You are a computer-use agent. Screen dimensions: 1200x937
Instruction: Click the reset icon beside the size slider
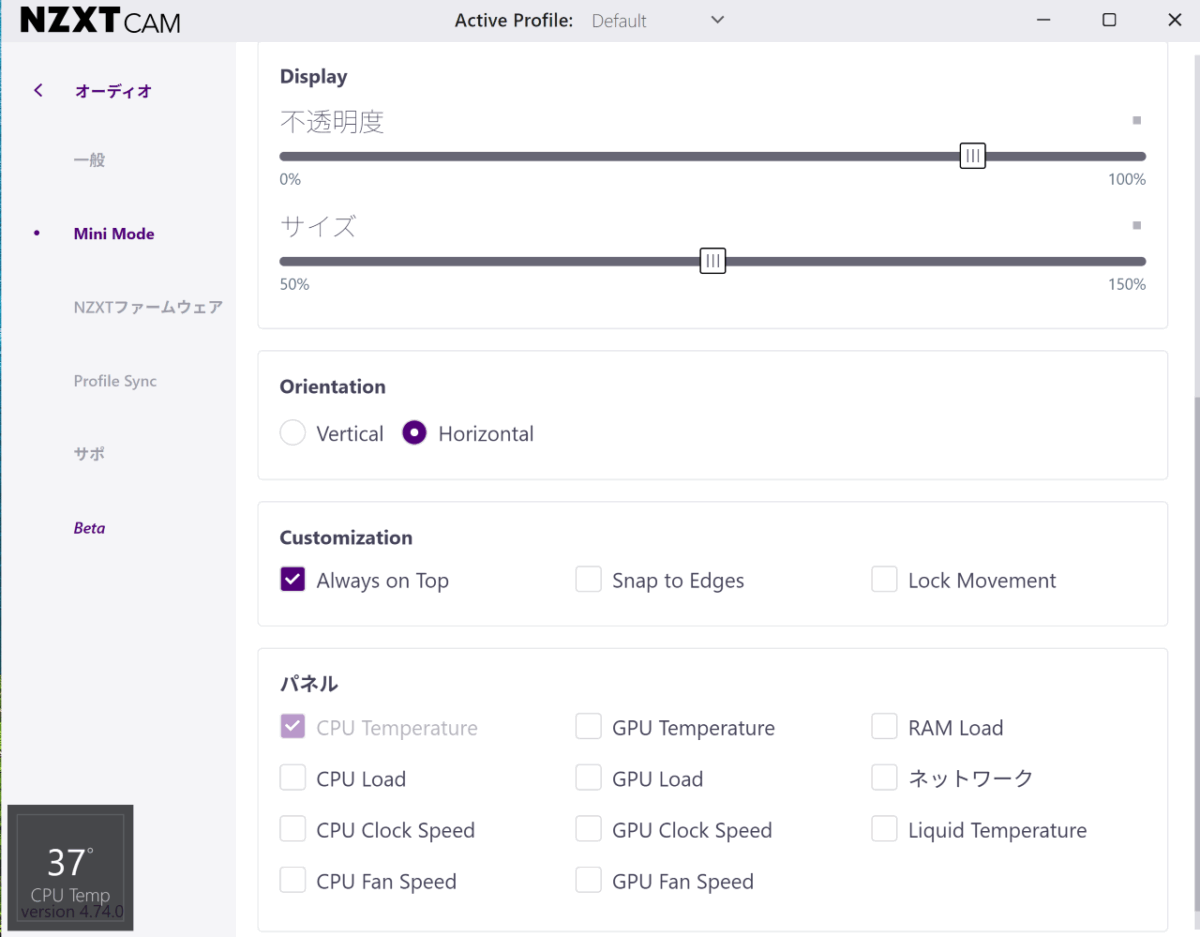tap(1136, 225)
